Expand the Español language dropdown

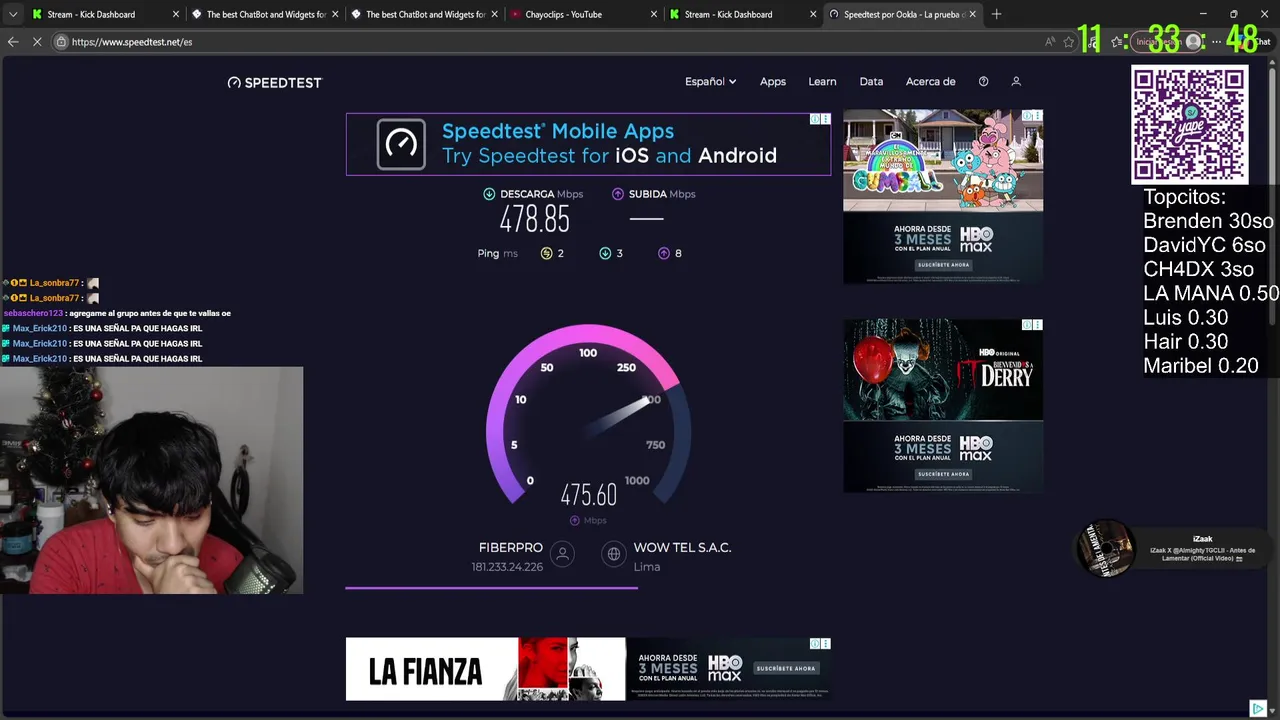710,81
